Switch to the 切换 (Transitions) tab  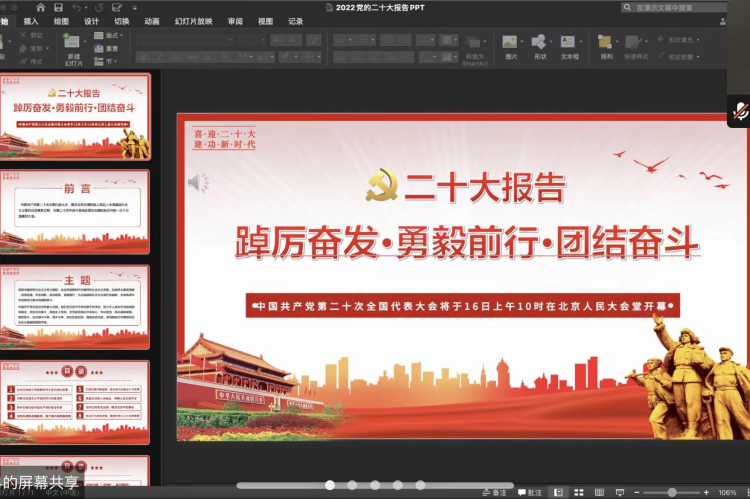click(121, 21)
